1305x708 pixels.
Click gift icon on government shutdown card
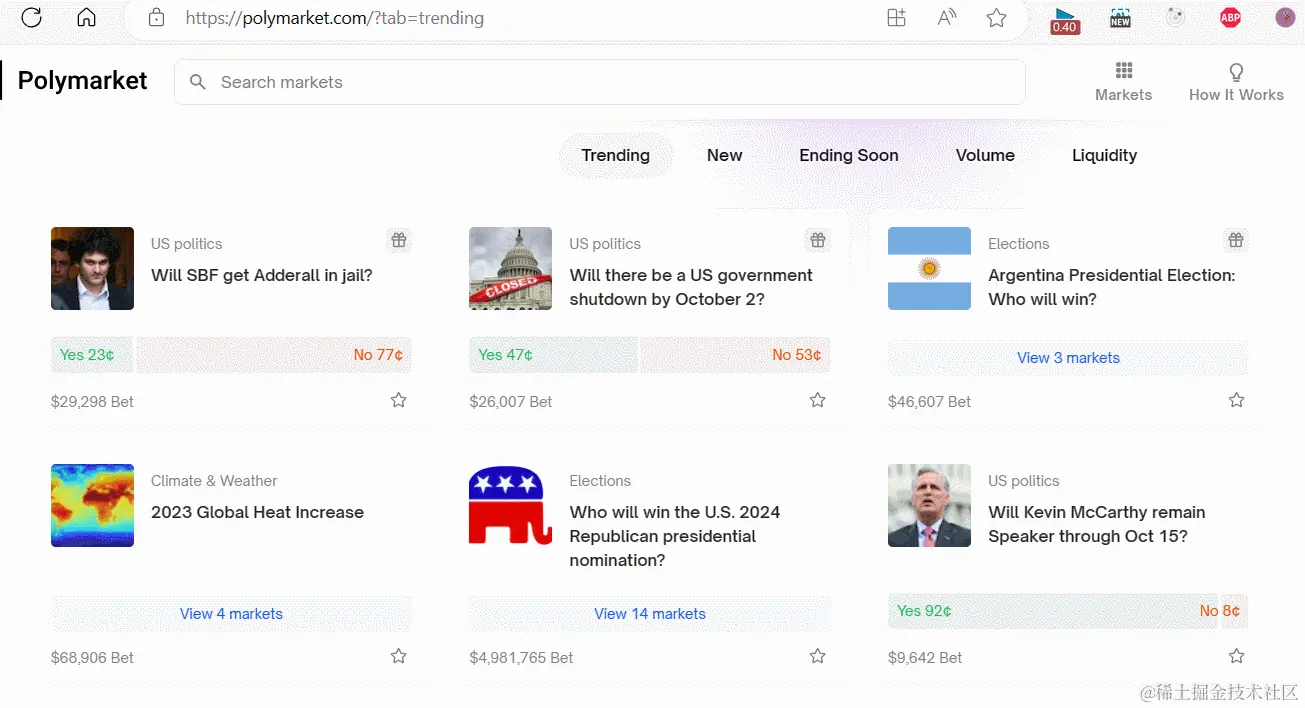click(x=818, y=240)
